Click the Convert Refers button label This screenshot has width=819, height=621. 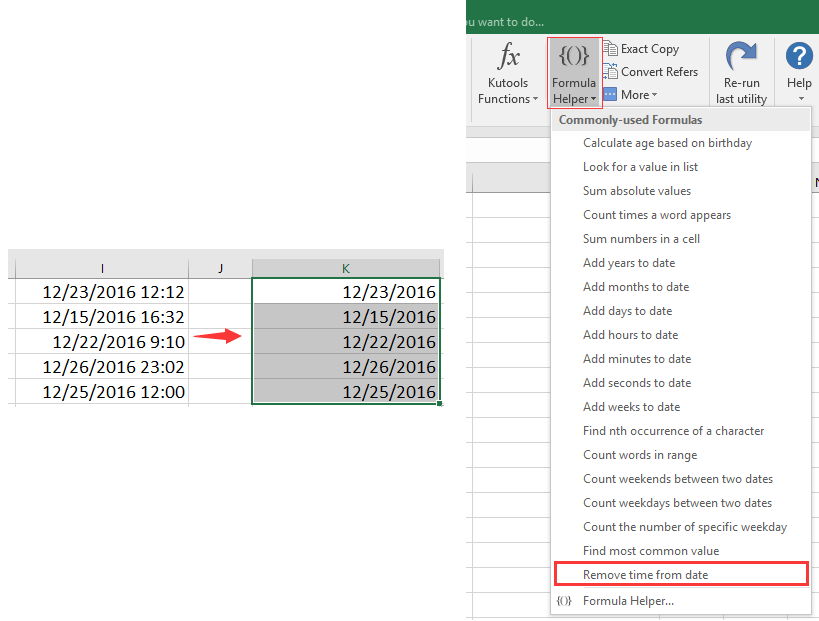[x=658, y=71]
